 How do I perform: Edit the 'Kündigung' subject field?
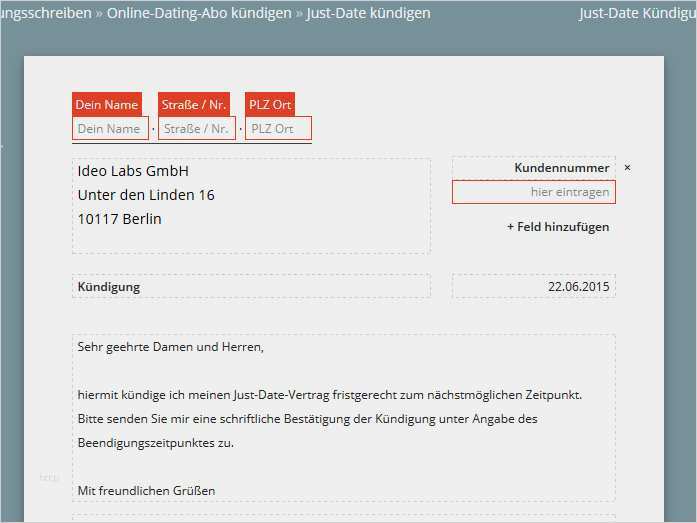[x=109, y=287]
